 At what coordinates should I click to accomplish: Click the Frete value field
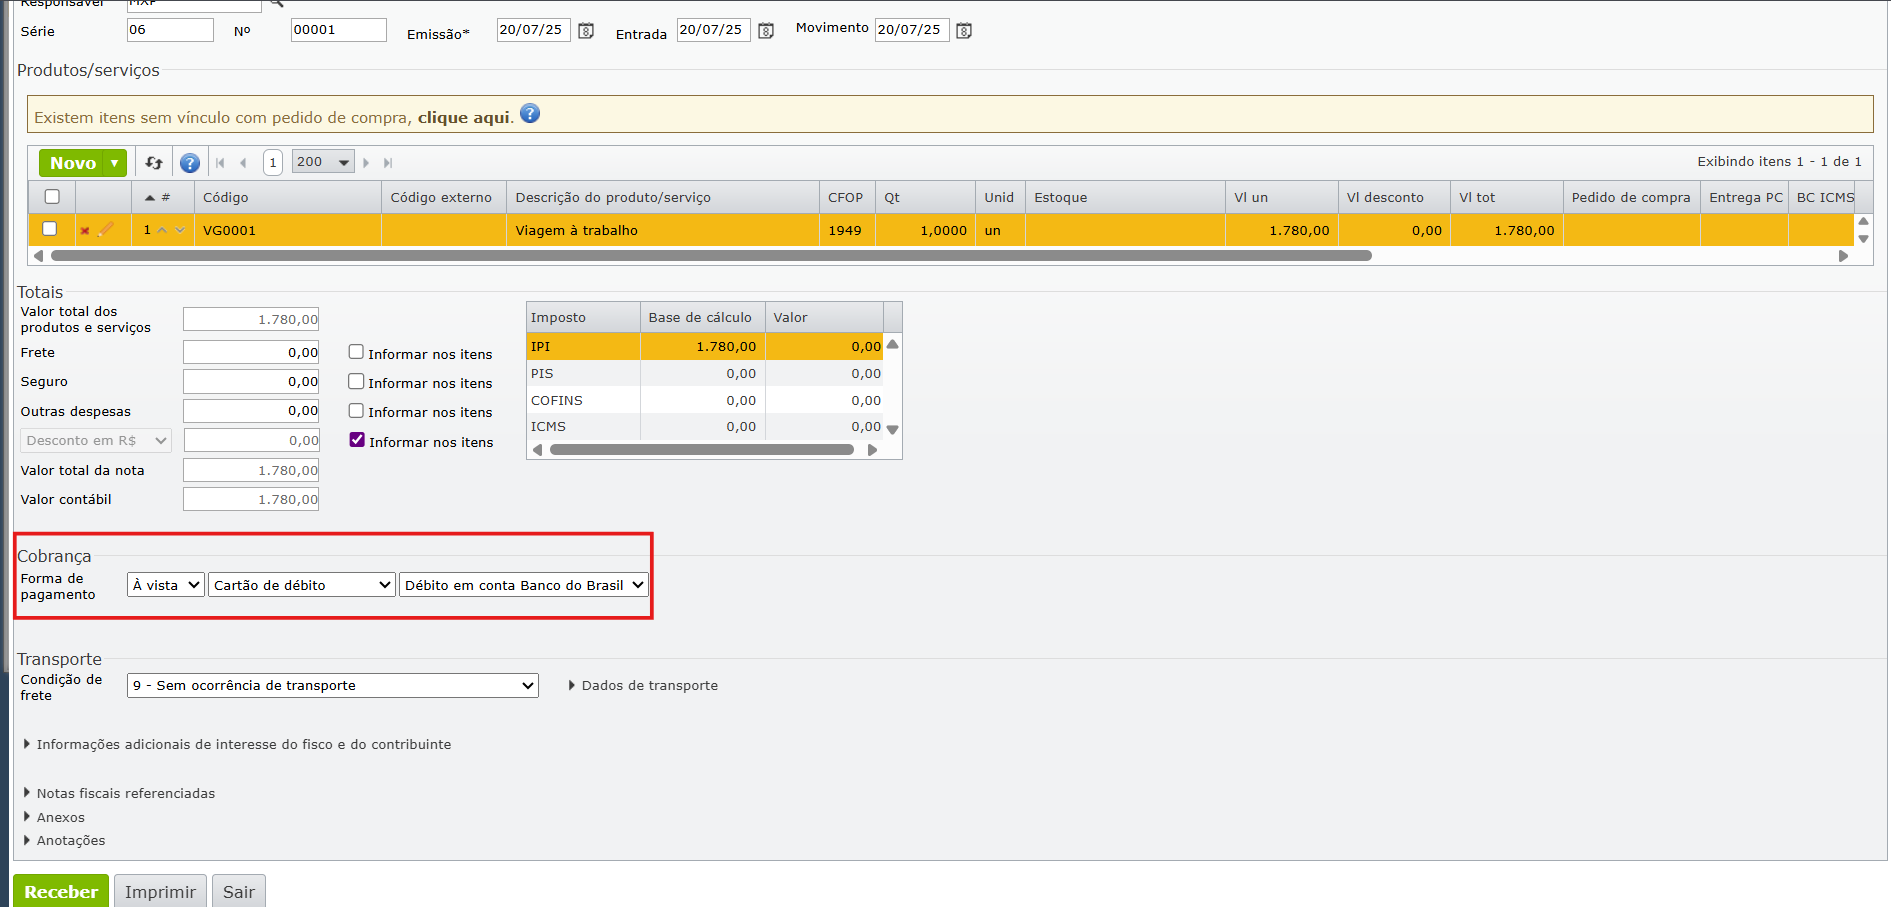pos(251,352)
